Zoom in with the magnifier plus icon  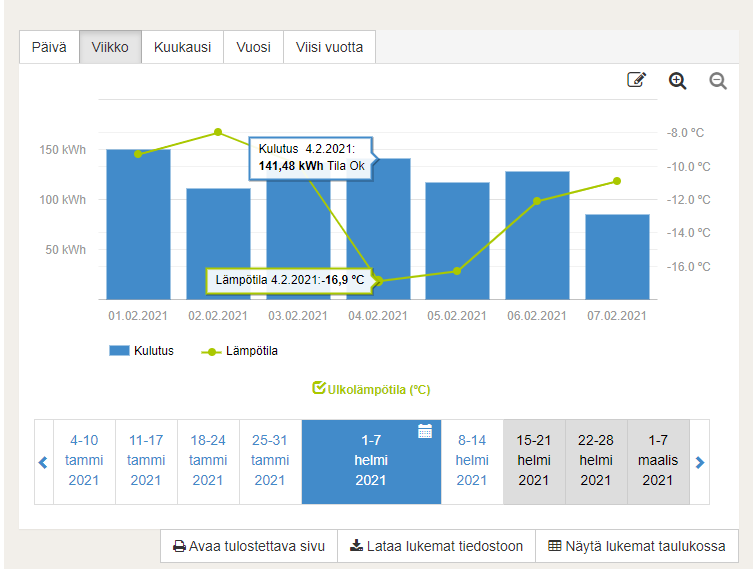pos(678,81)
